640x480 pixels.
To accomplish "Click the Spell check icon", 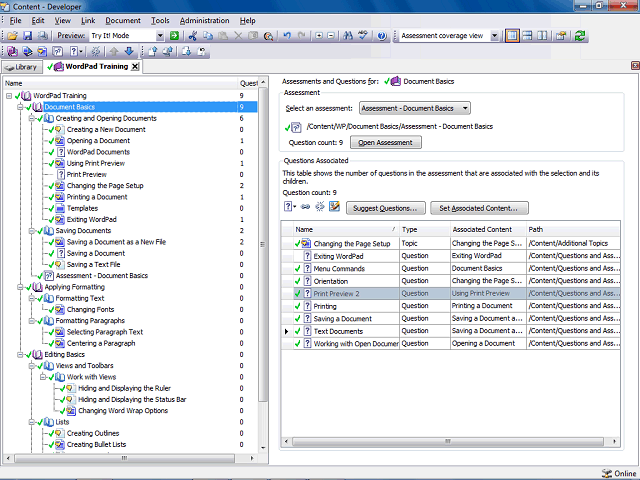I will point(361,36).
